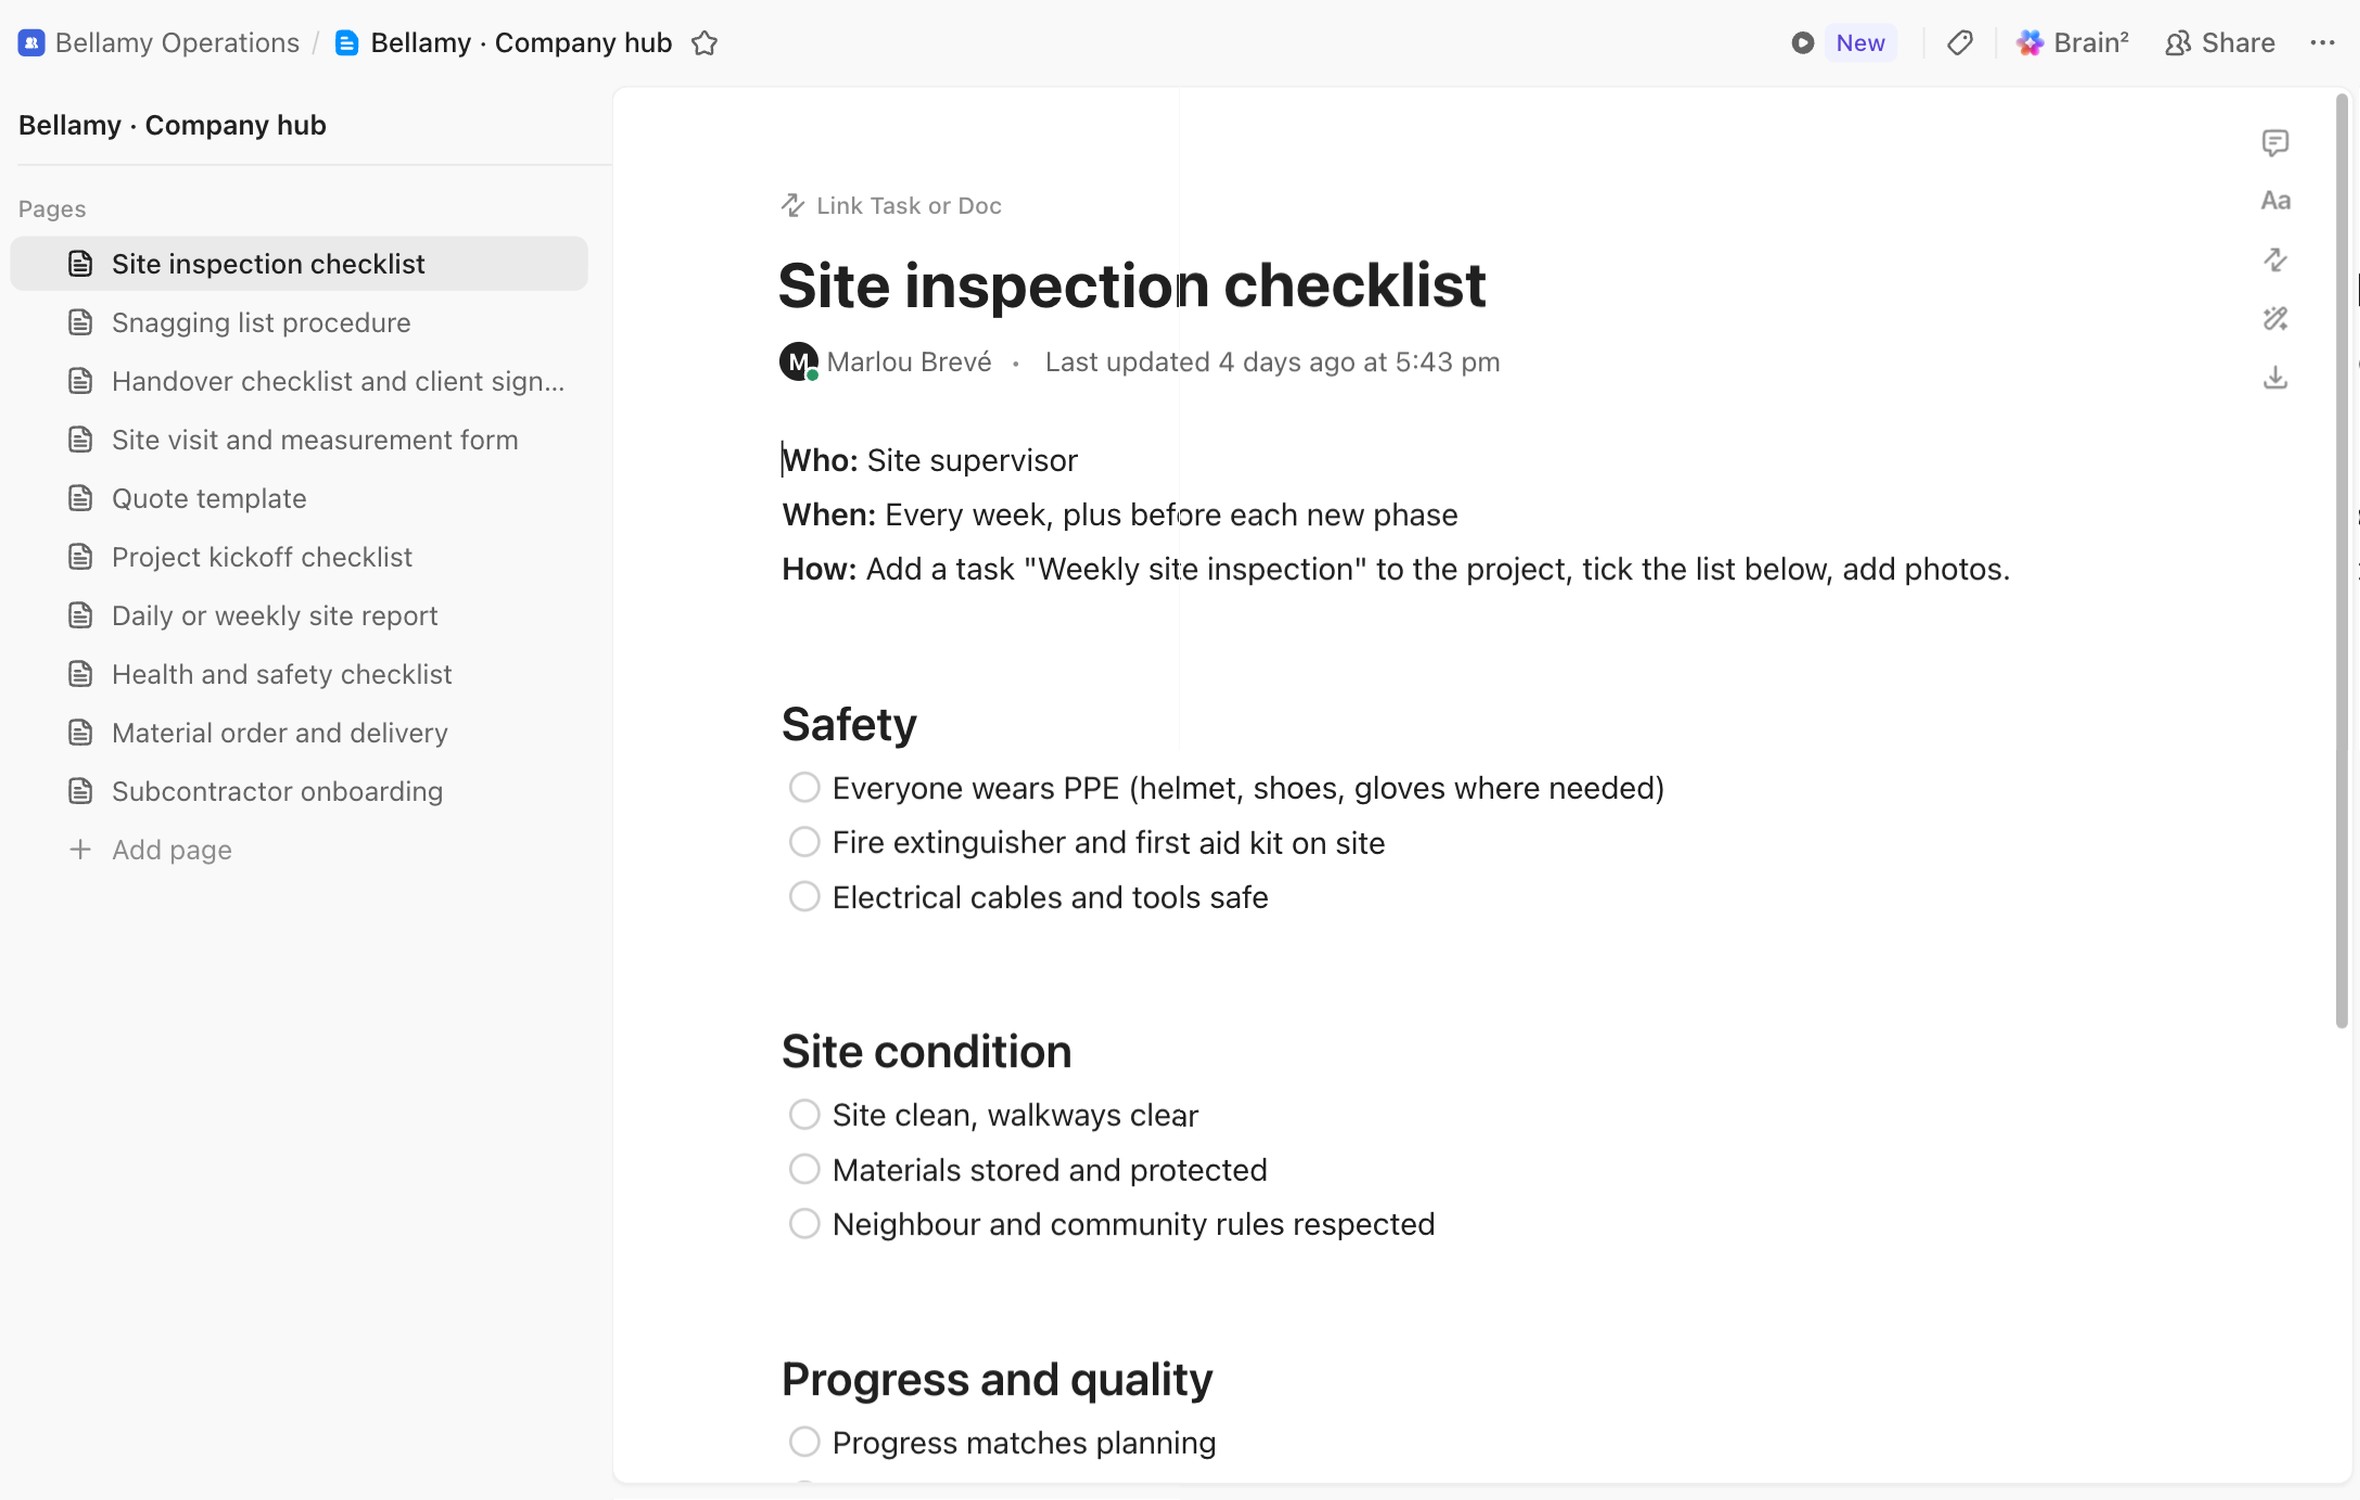The width and height of the screenshot is (2360, 1500).
Task: Click the play icon beside New
Action: 1802,43
